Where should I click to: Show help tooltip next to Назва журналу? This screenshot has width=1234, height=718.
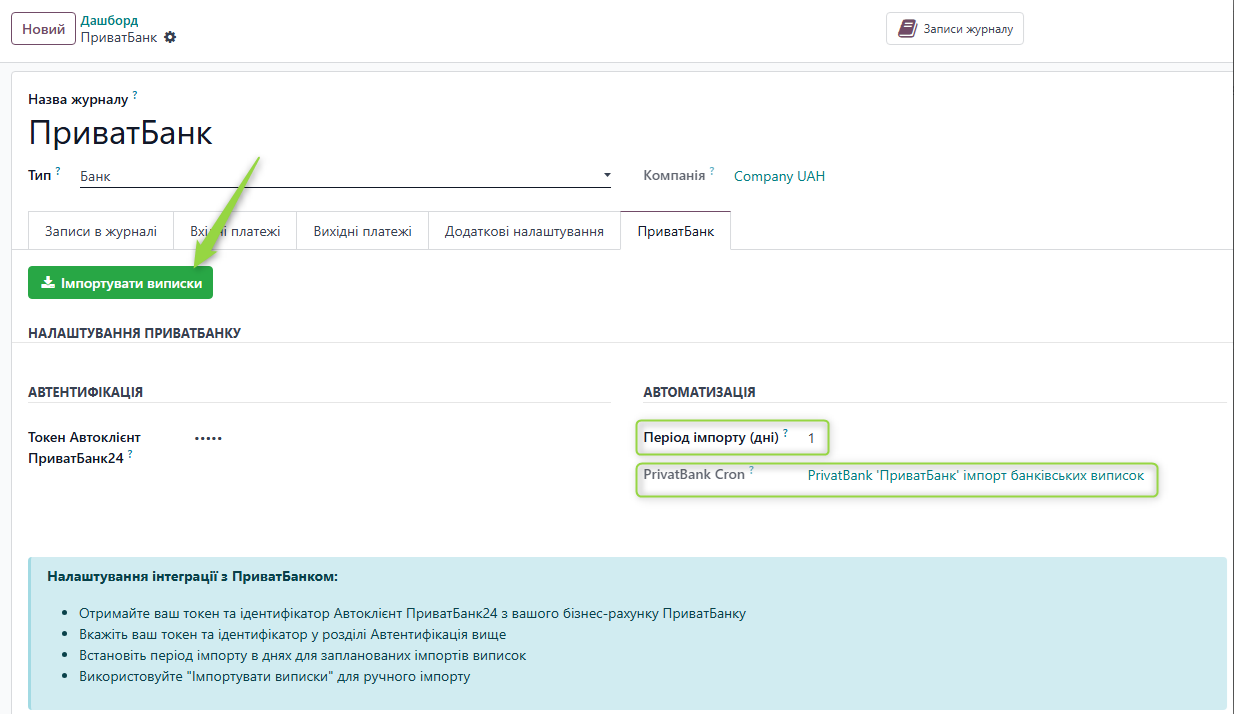click(135, 95)
